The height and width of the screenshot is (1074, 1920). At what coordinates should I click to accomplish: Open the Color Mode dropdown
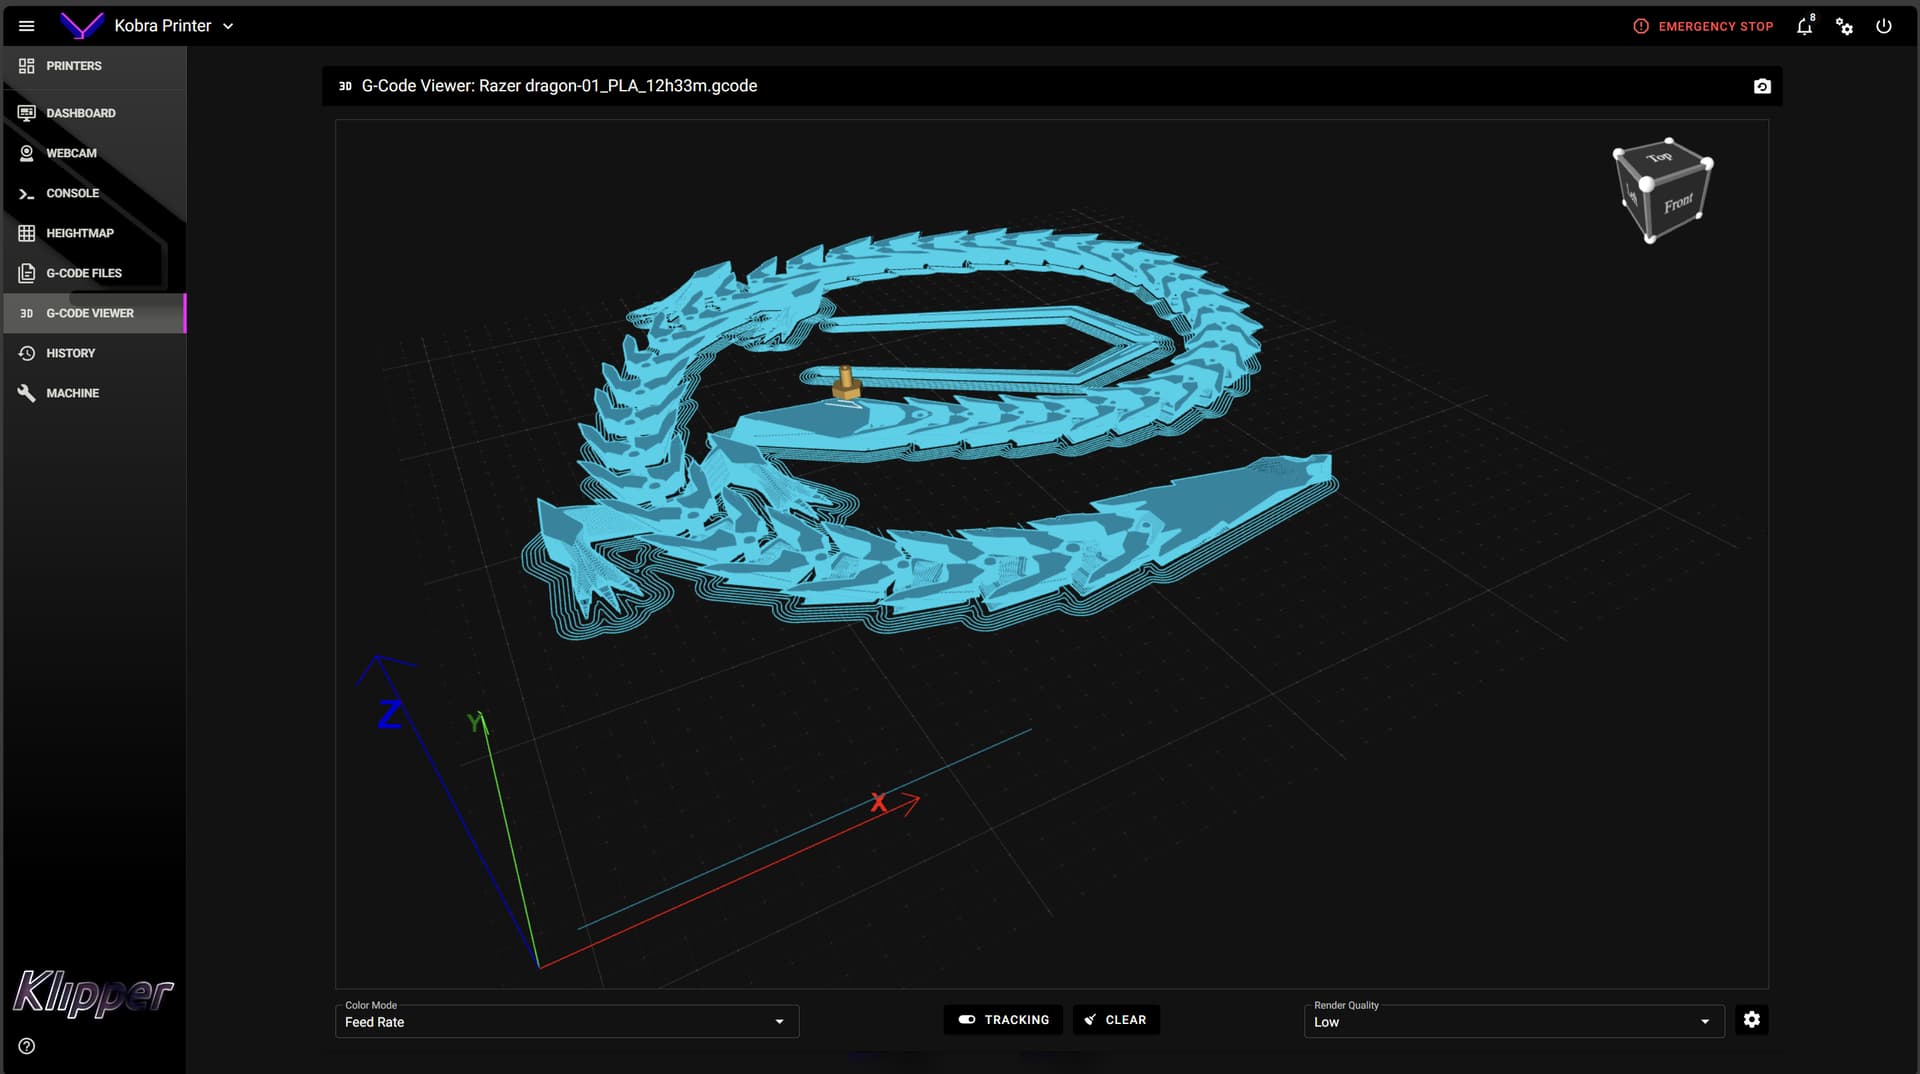pos(567,1021)
